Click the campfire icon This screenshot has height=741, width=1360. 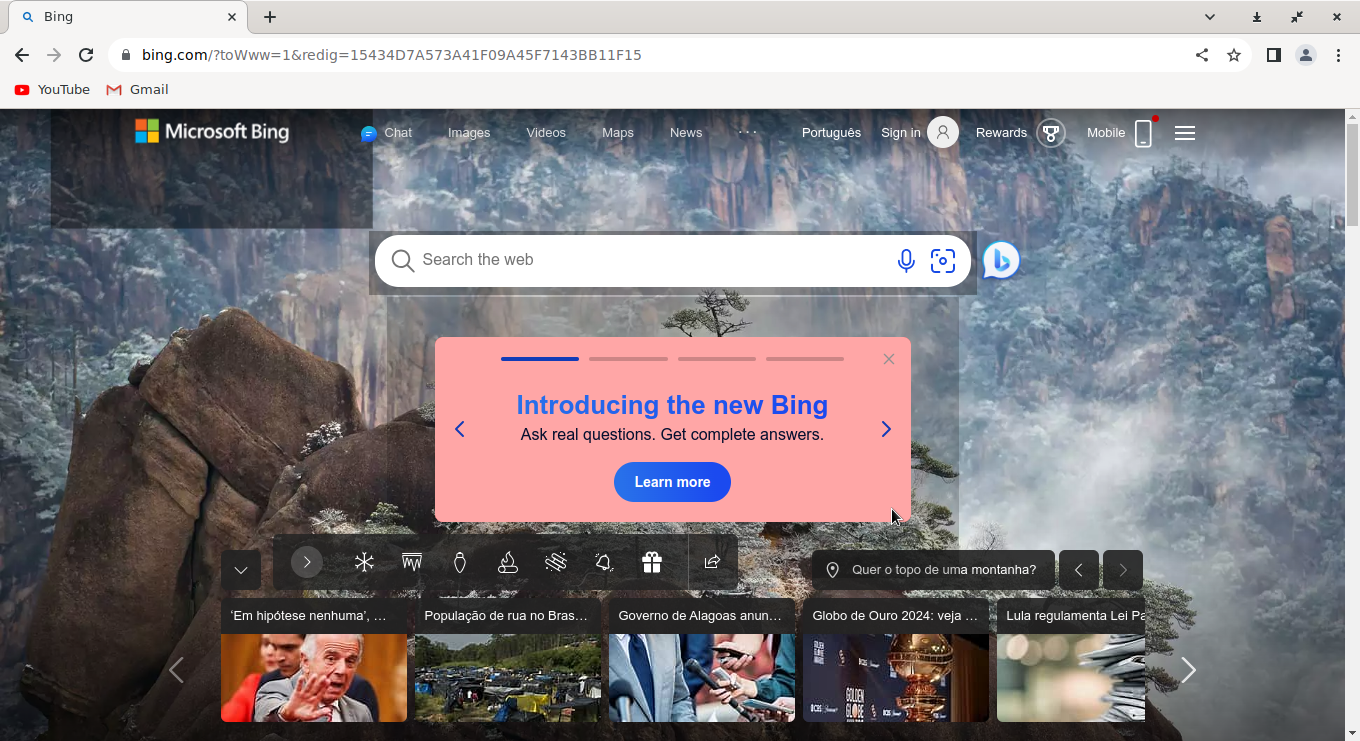click(508, 562)
